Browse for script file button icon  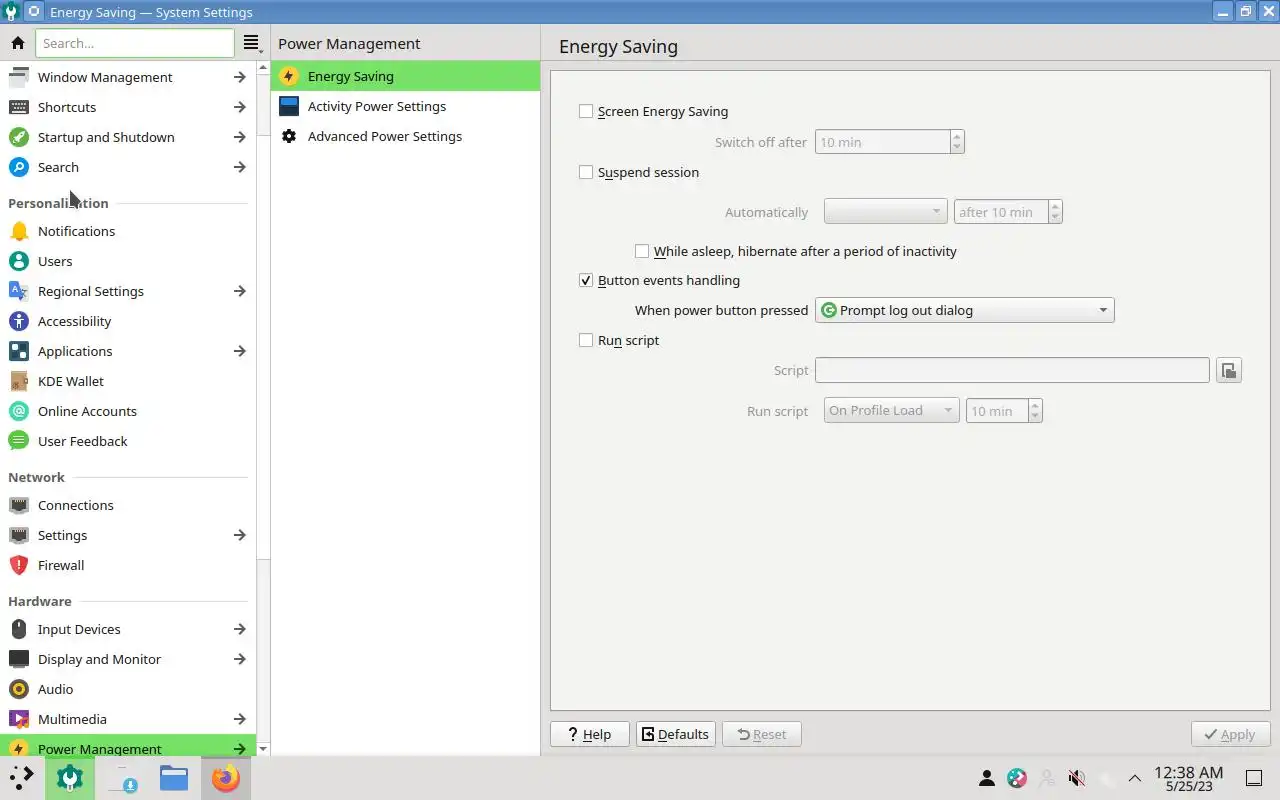tap(1229, 371)
